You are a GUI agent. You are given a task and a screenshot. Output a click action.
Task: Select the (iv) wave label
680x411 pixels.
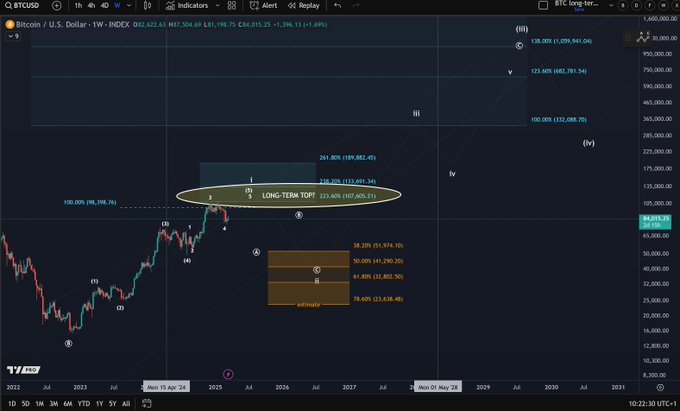coord(588,143)
